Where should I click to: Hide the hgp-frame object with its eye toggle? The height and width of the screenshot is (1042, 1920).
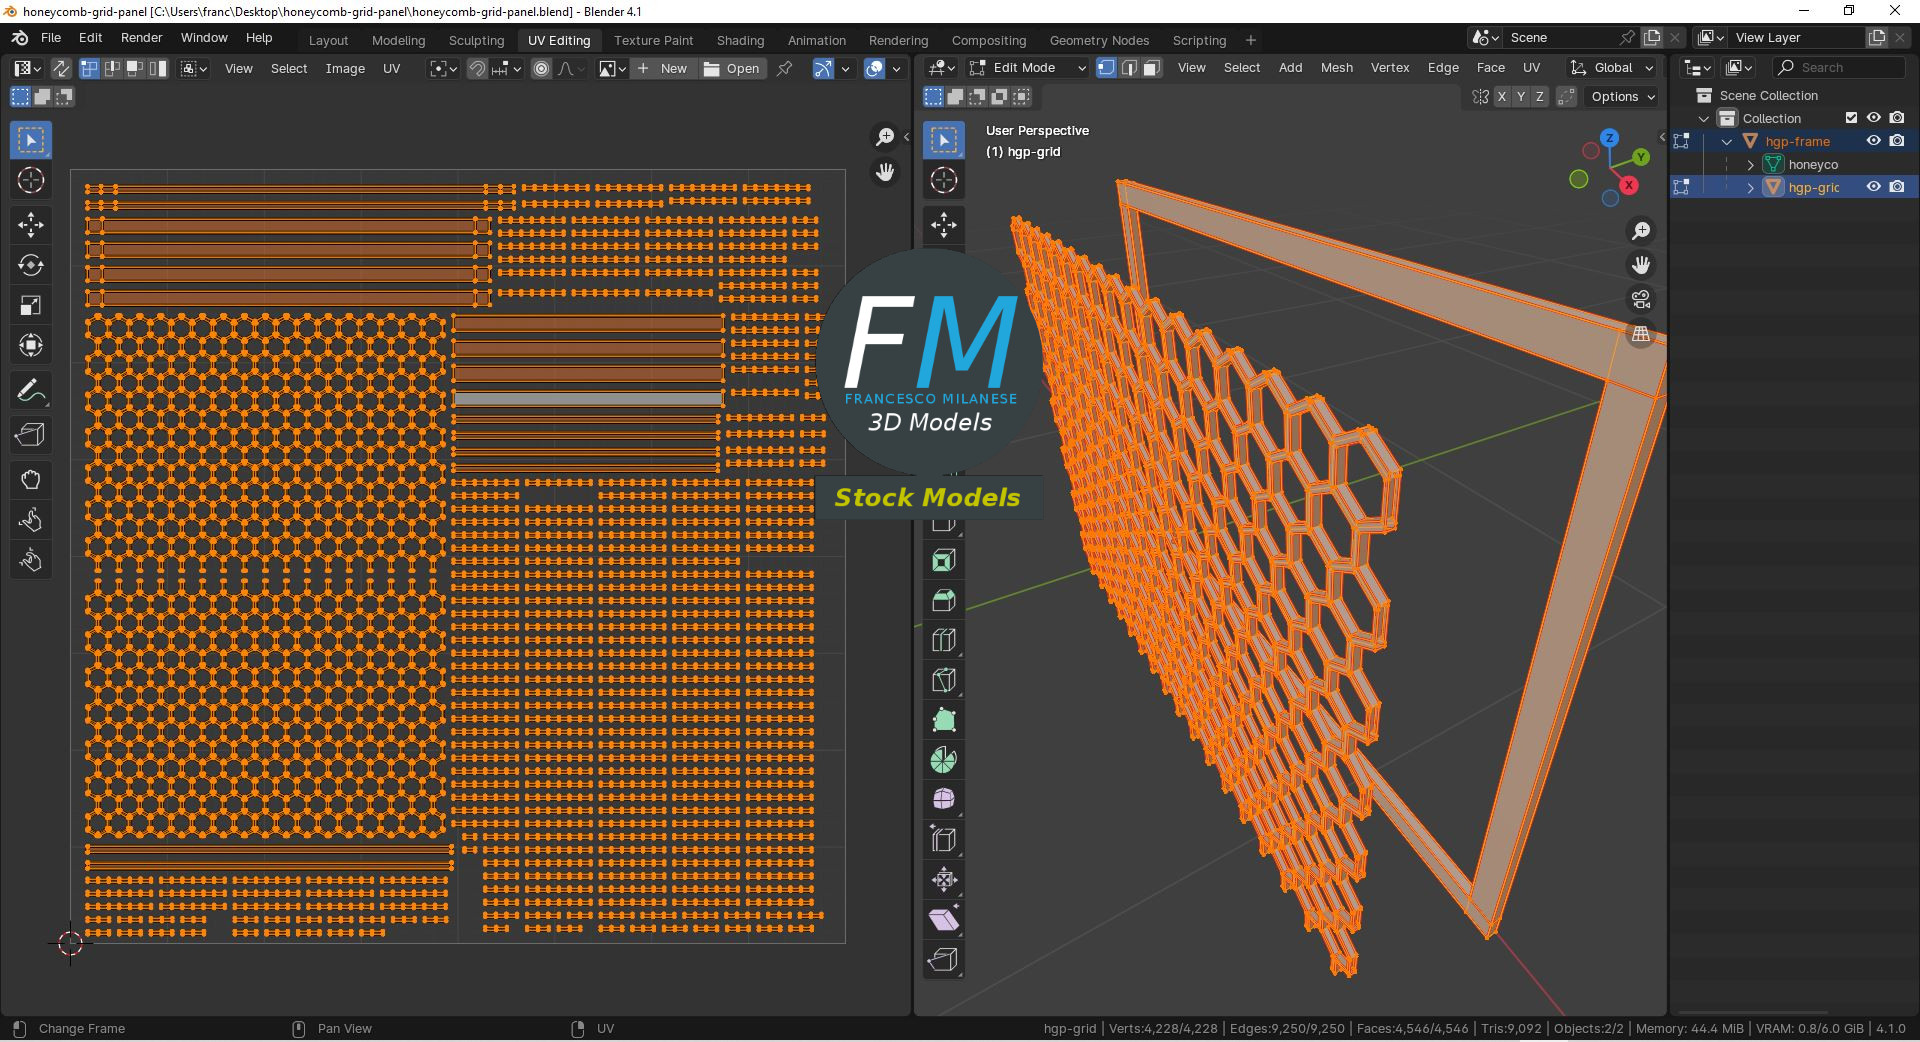pos(1873,141)
